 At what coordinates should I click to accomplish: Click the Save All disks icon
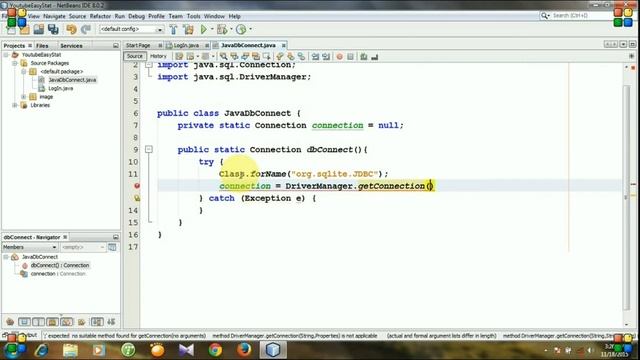coord(53,29)
